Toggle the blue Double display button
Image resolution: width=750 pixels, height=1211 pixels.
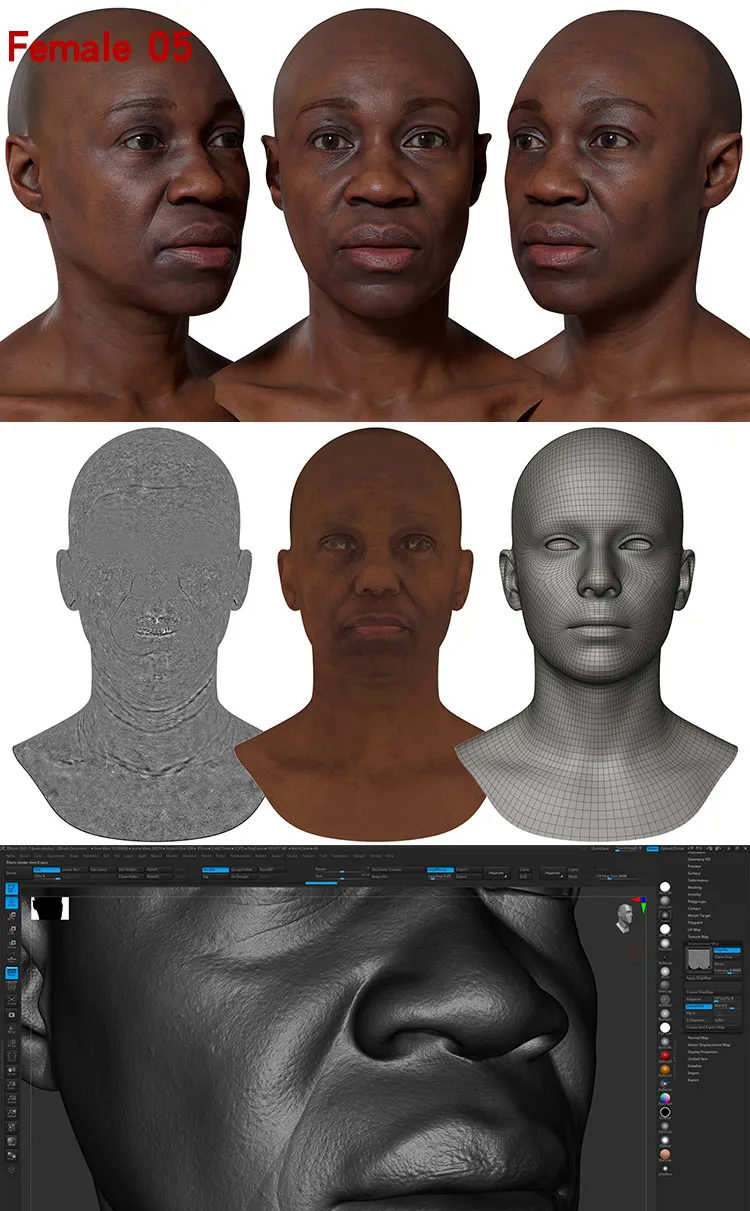coord(214,870)
